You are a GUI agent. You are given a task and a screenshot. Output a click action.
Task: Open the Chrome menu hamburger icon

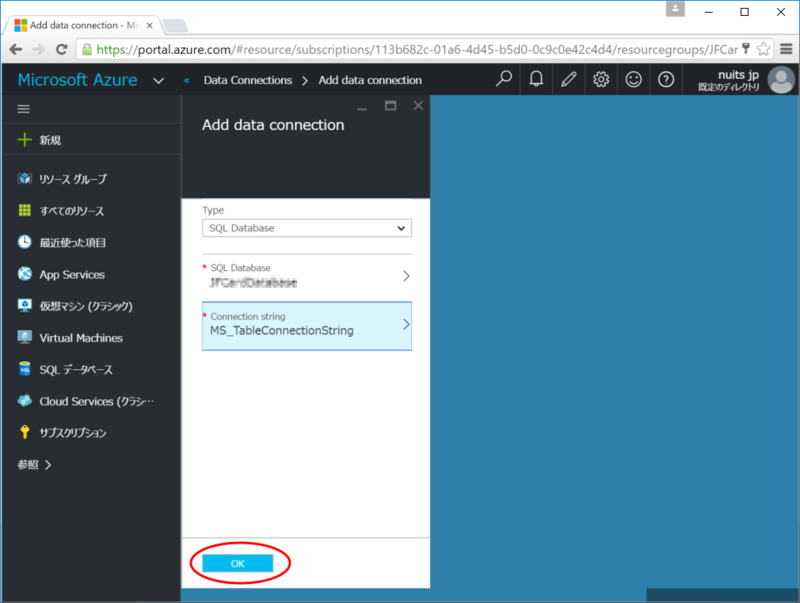pyautogui.click(x=786, y=49)
